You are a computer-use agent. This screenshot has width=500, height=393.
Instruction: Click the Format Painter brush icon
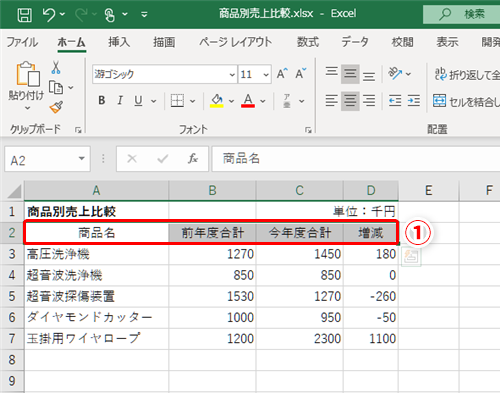pyautogui.click(x=56, y=107)
